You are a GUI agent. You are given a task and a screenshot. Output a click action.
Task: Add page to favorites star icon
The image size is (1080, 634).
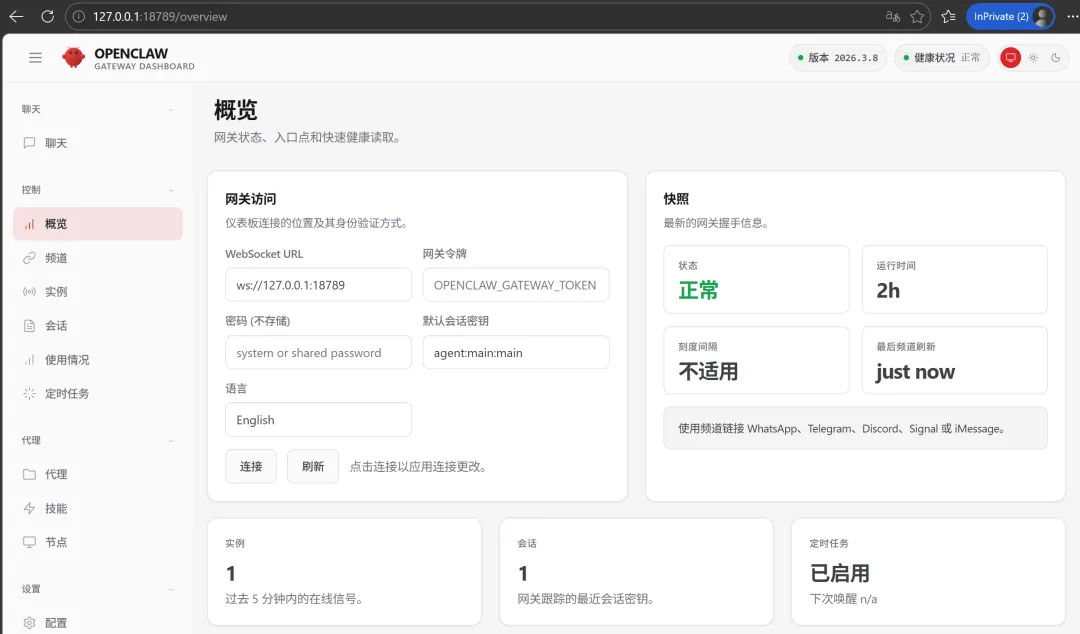917,17
